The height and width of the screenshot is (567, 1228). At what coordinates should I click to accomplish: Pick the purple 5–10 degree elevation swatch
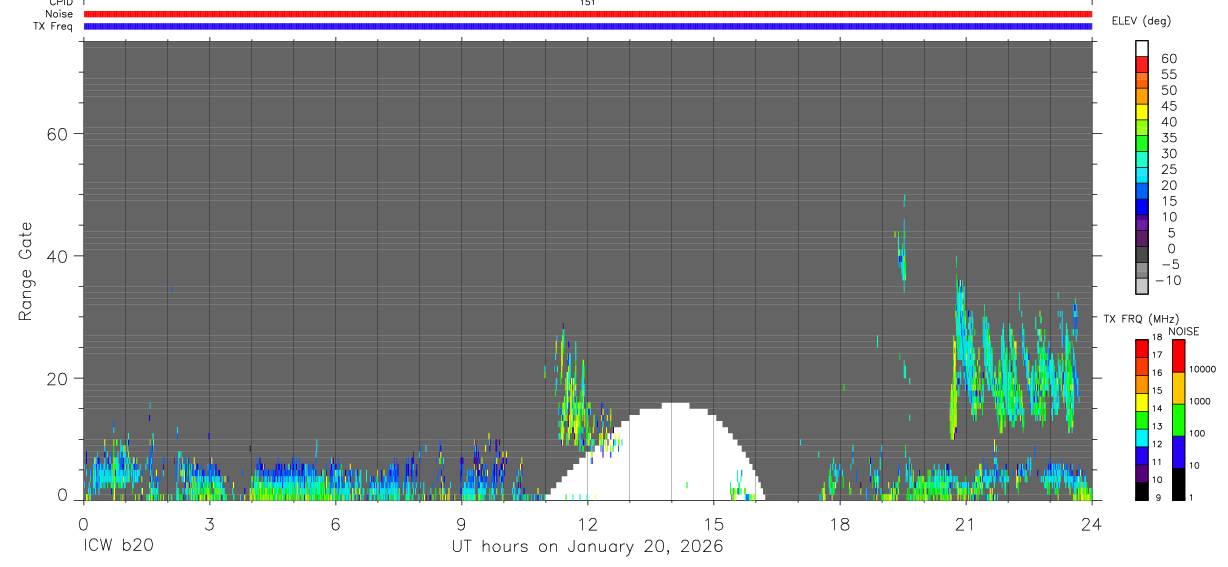[1142, 223]
